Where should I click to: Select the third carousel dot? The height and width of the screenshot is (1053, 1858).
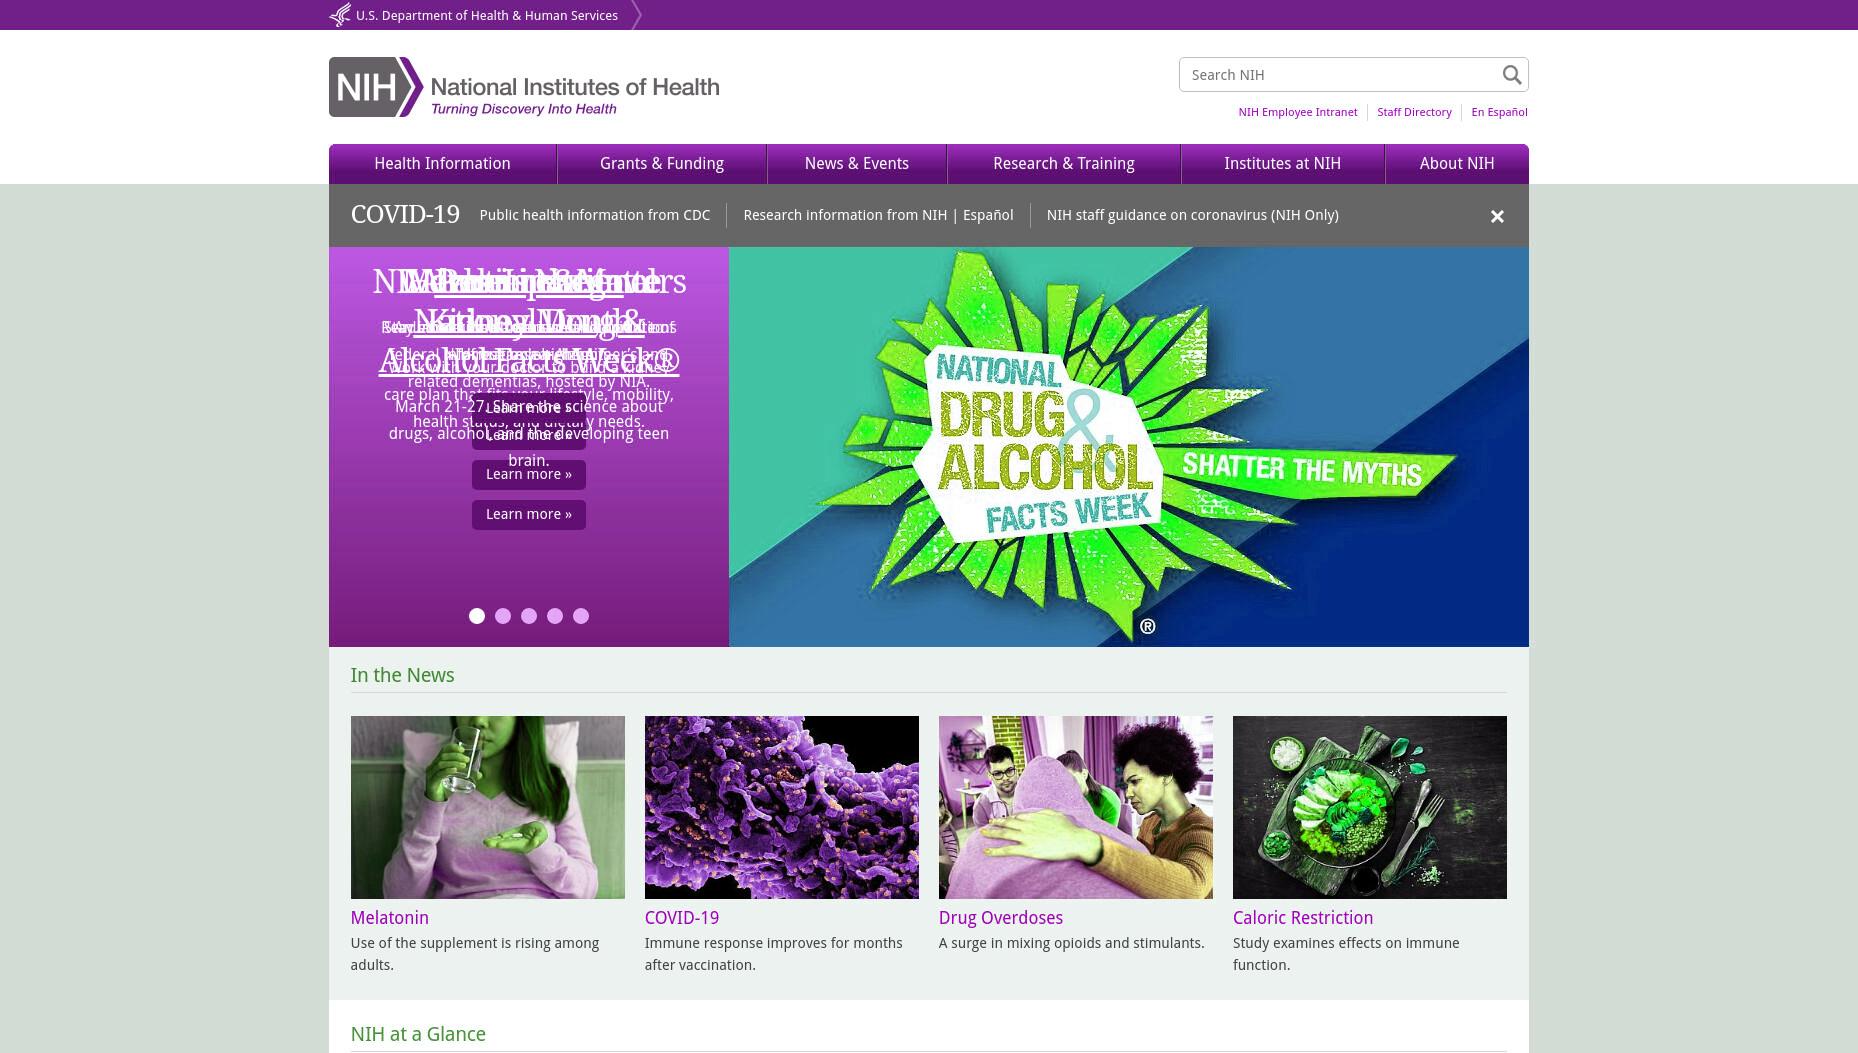pos(529,616)
